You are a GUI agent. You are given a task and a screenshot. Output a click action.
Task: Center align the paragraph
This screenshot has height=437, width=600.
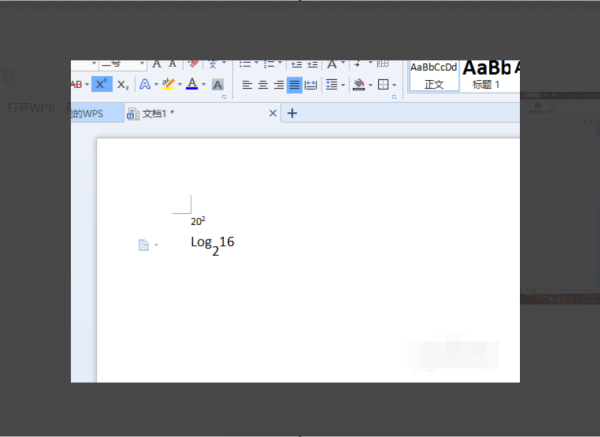262,85
